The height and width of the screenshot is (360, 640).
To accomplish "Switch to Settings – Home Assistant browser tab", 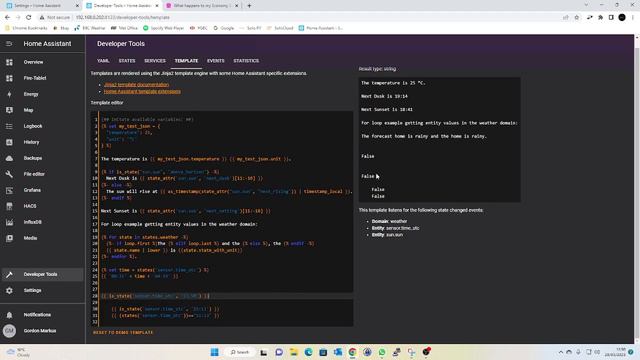I will pos(42,6).
